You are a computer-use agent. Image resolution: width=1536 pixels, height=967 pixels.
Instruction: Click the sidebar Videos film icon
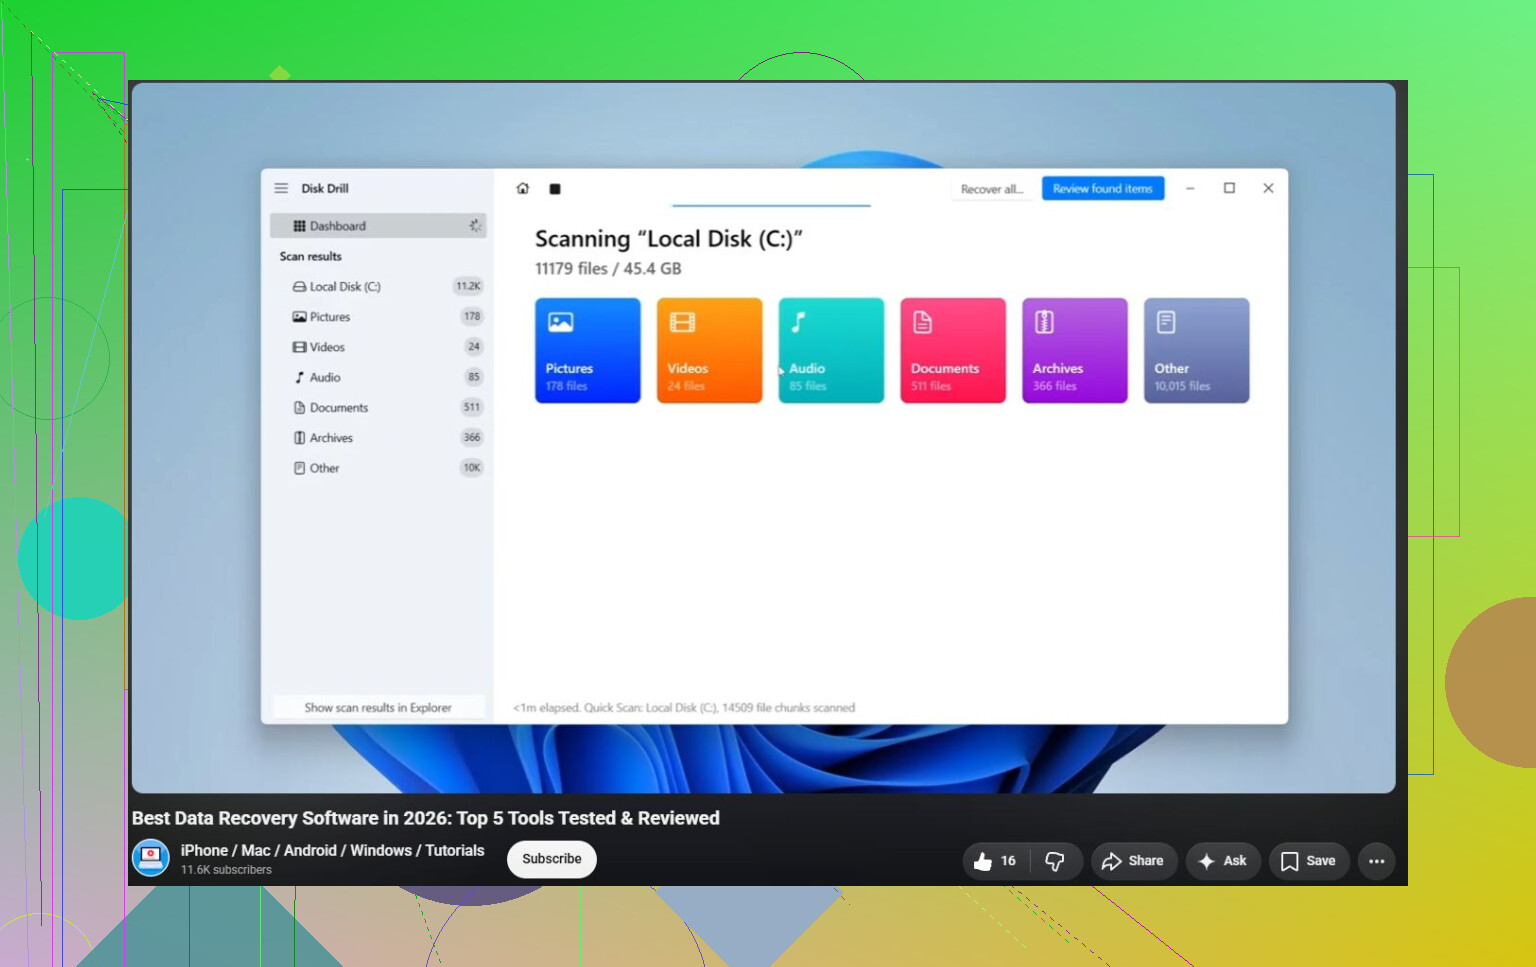[299, 347]
